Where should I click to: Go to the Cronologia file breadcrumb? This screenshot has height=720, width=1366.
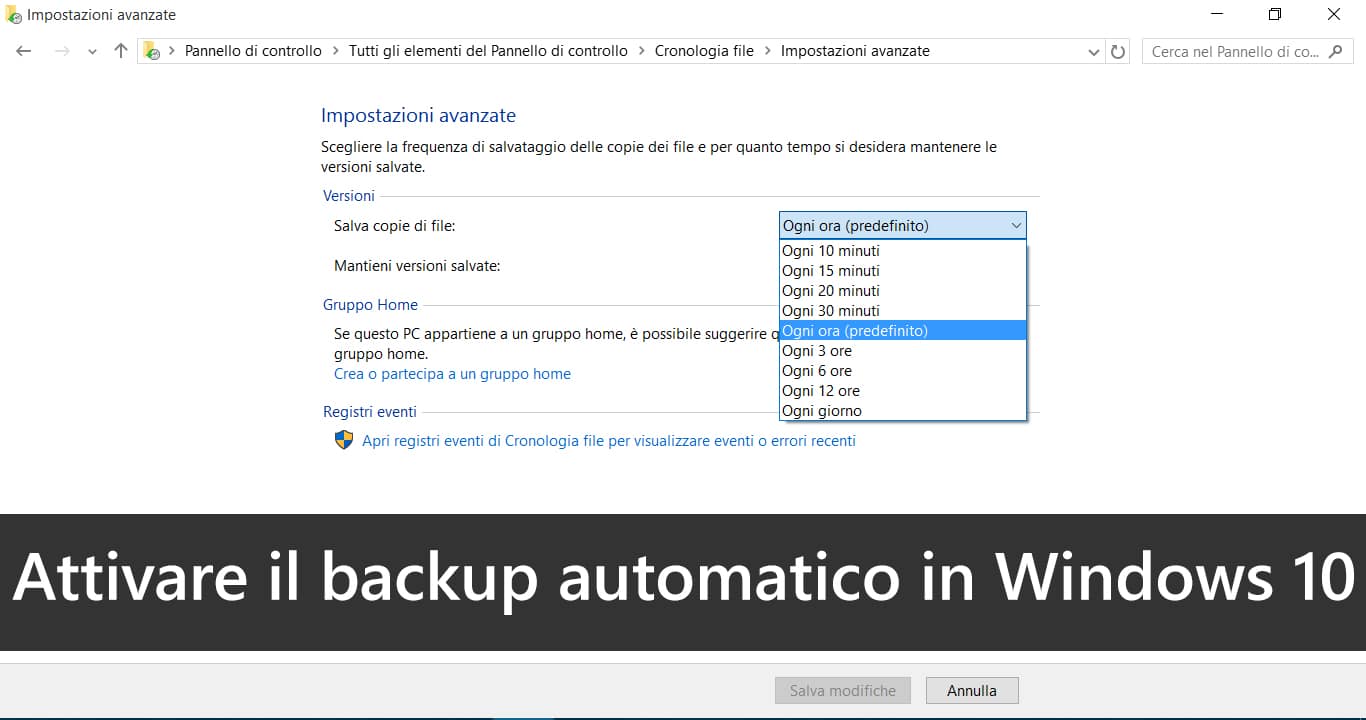point(704,50)
